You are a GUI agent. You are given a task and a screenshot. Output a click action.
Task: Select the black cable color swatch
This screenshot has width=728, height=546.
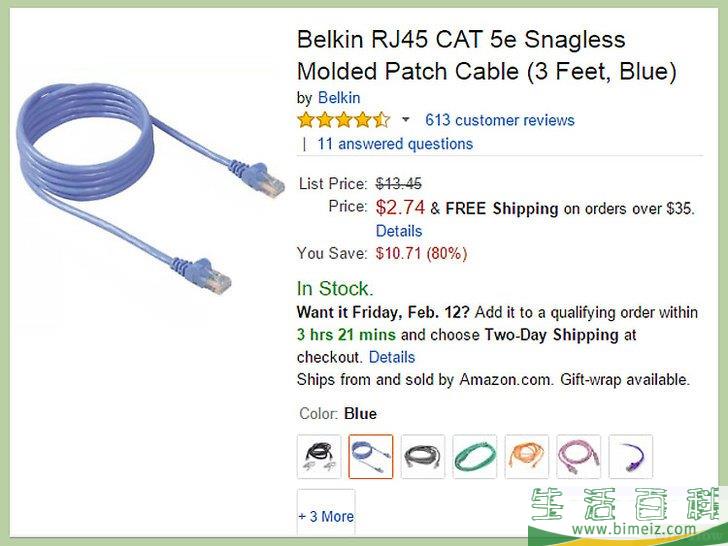(319, 457)
